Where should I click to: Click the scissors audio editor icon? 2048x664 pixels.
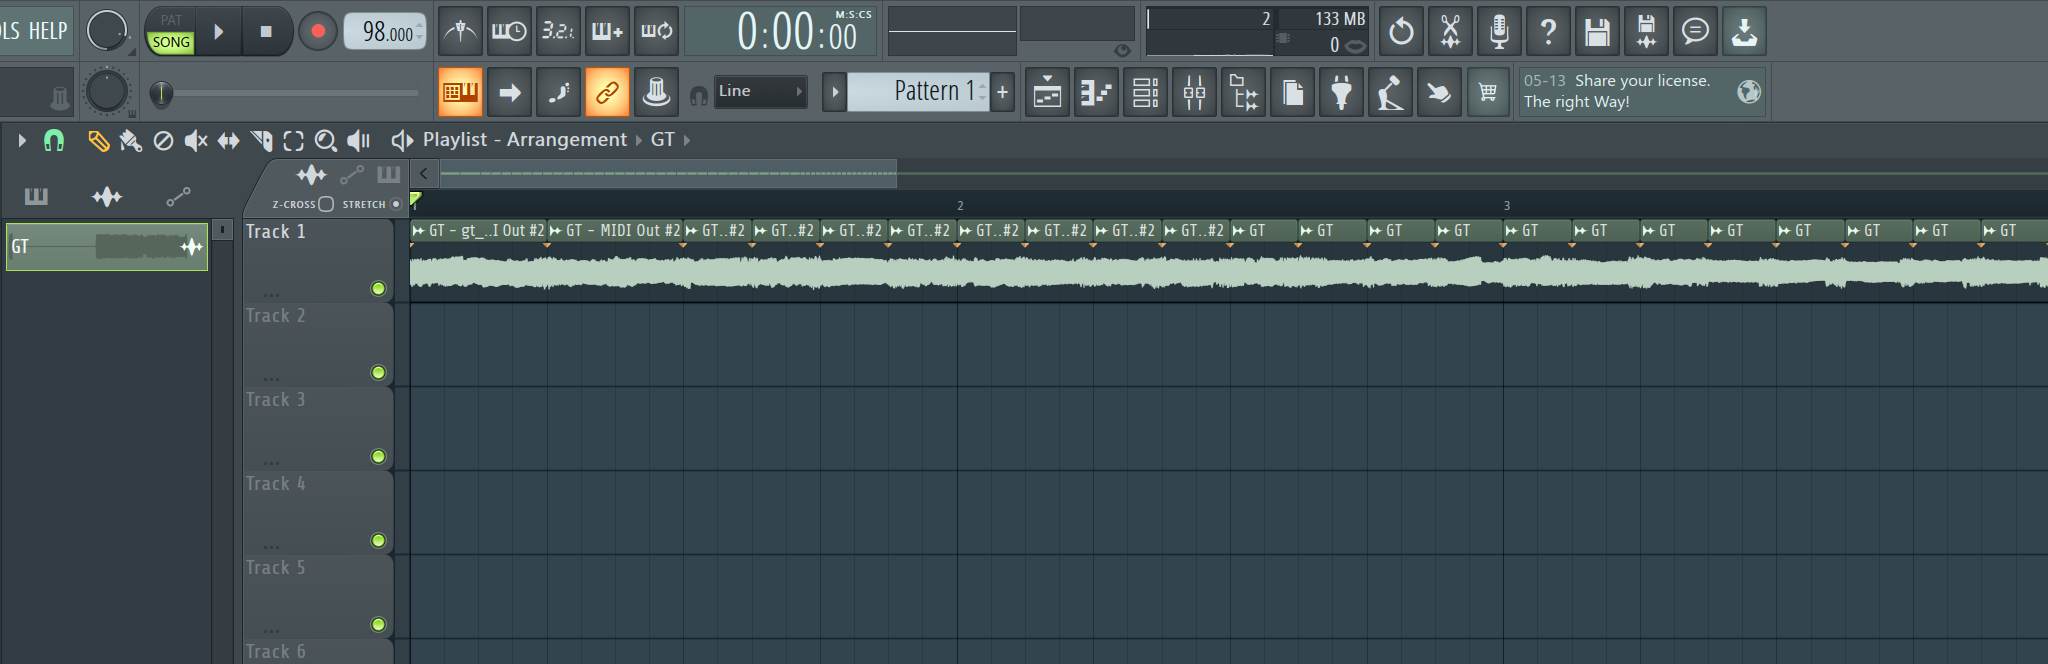click(1450, 32)
